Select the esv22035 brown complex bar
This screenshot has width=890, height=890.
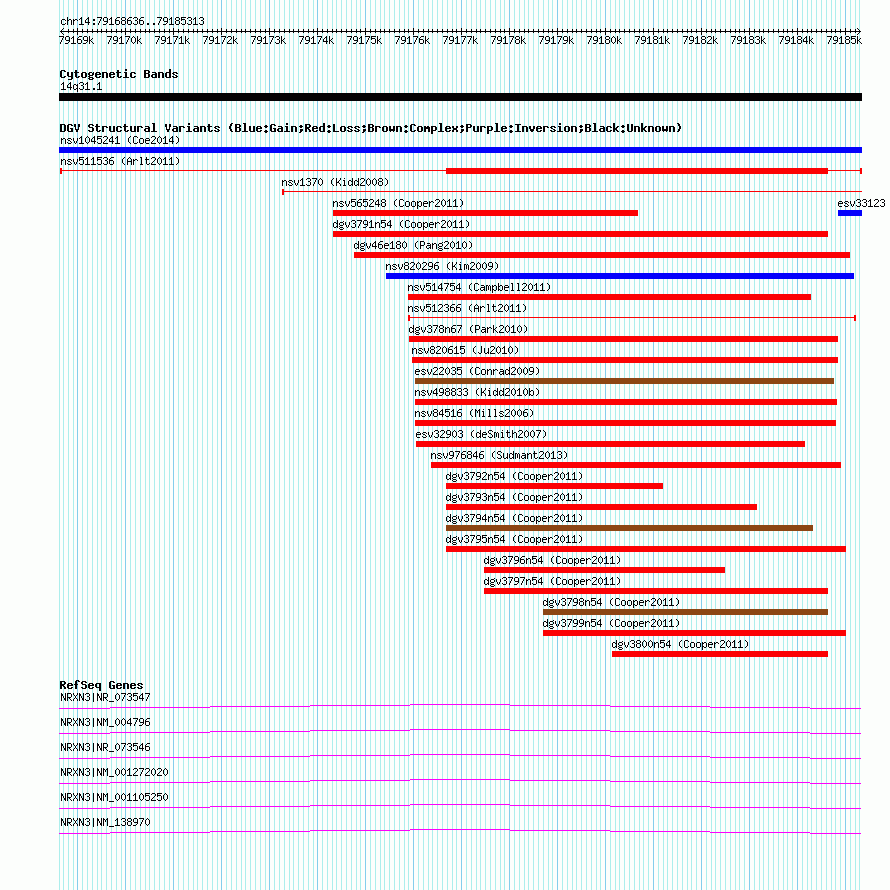pos(624,381)
